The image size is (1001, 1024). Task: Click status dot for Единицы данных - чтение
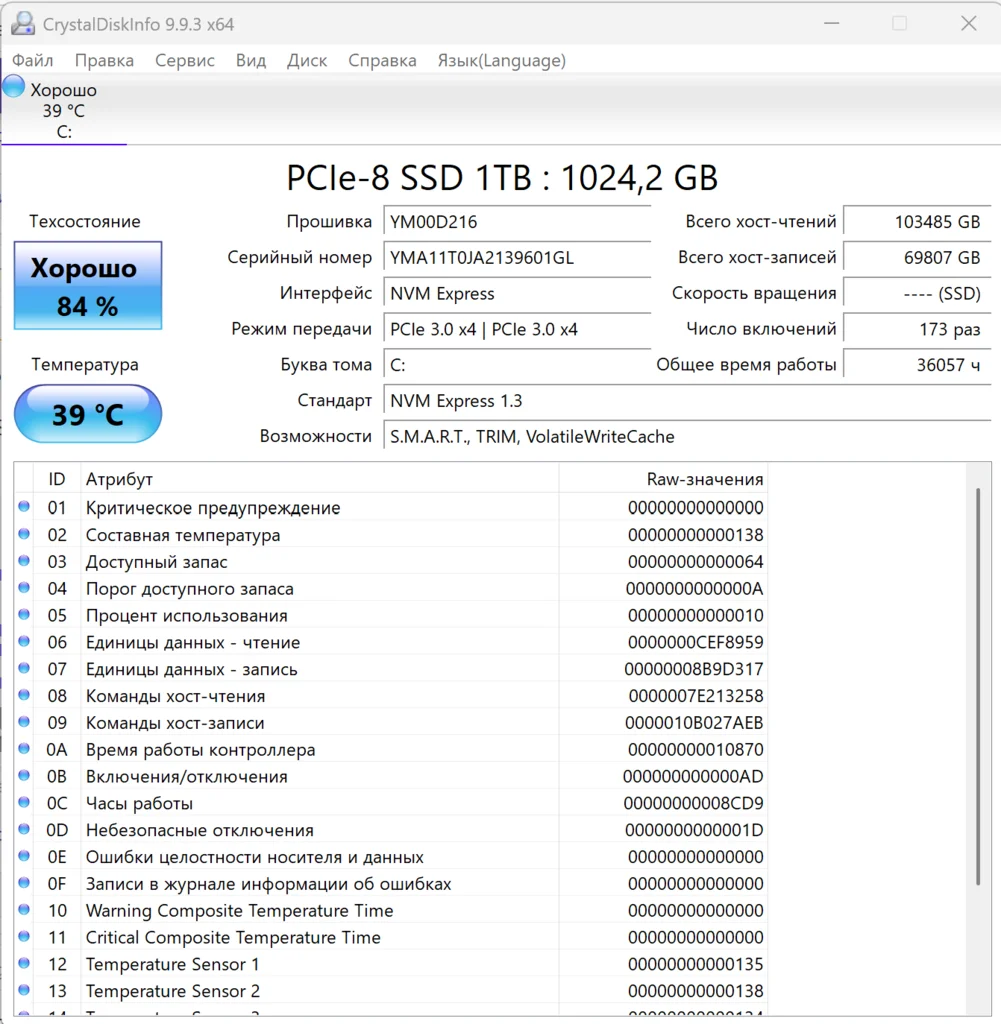pyautogui.click(x=24, y=641)
